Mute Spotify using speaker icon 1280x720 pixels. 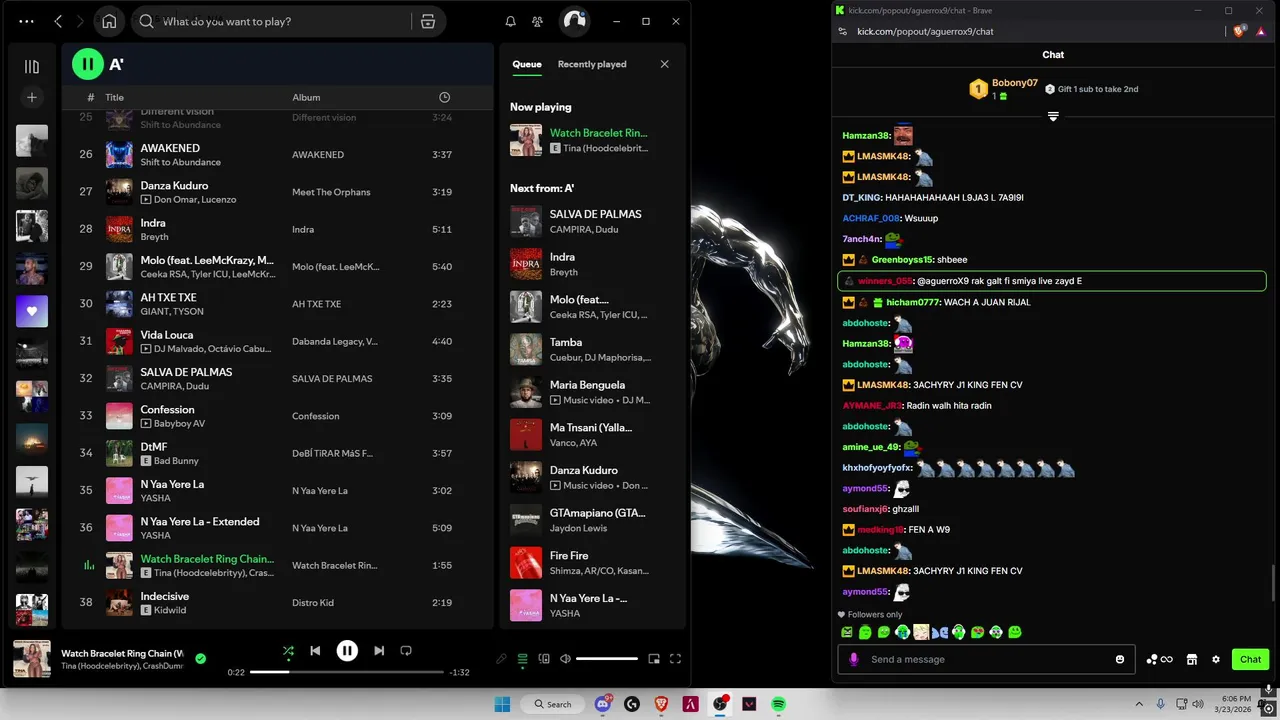565,659
